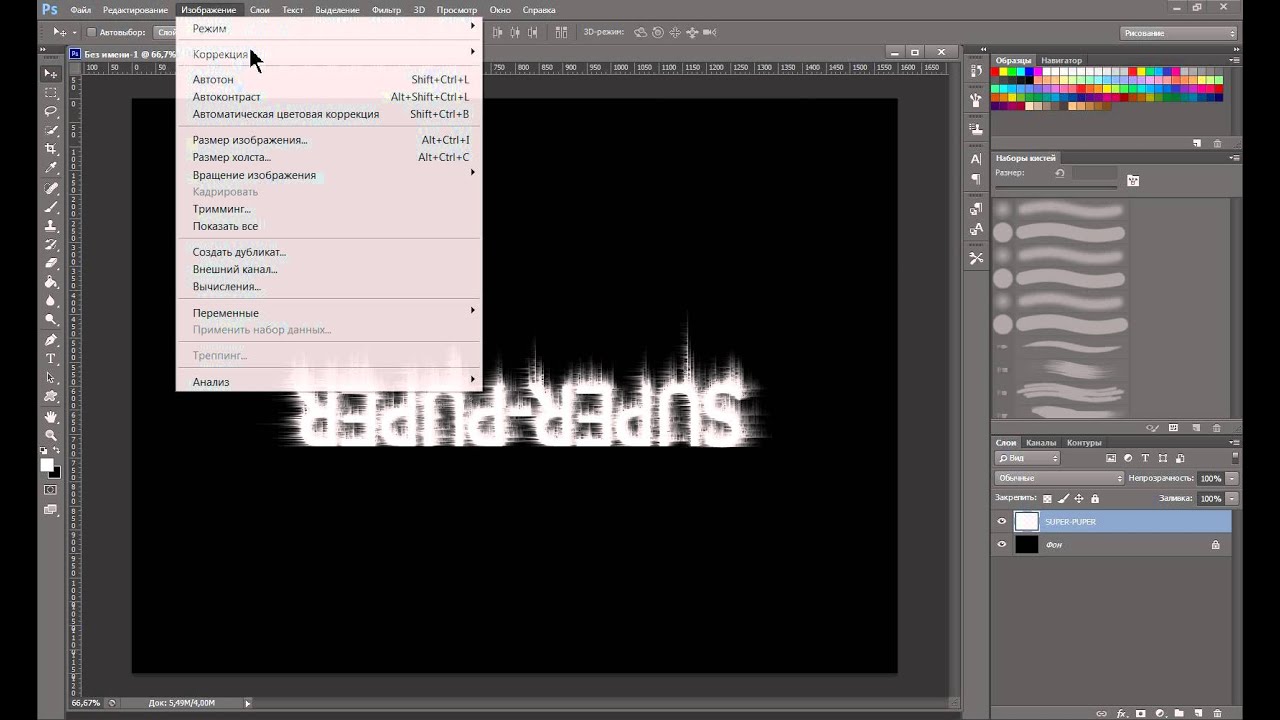This screenshot has width=1280, height=720.
Task: Switch to the Навигатор tab
Action: (1062, 60)
